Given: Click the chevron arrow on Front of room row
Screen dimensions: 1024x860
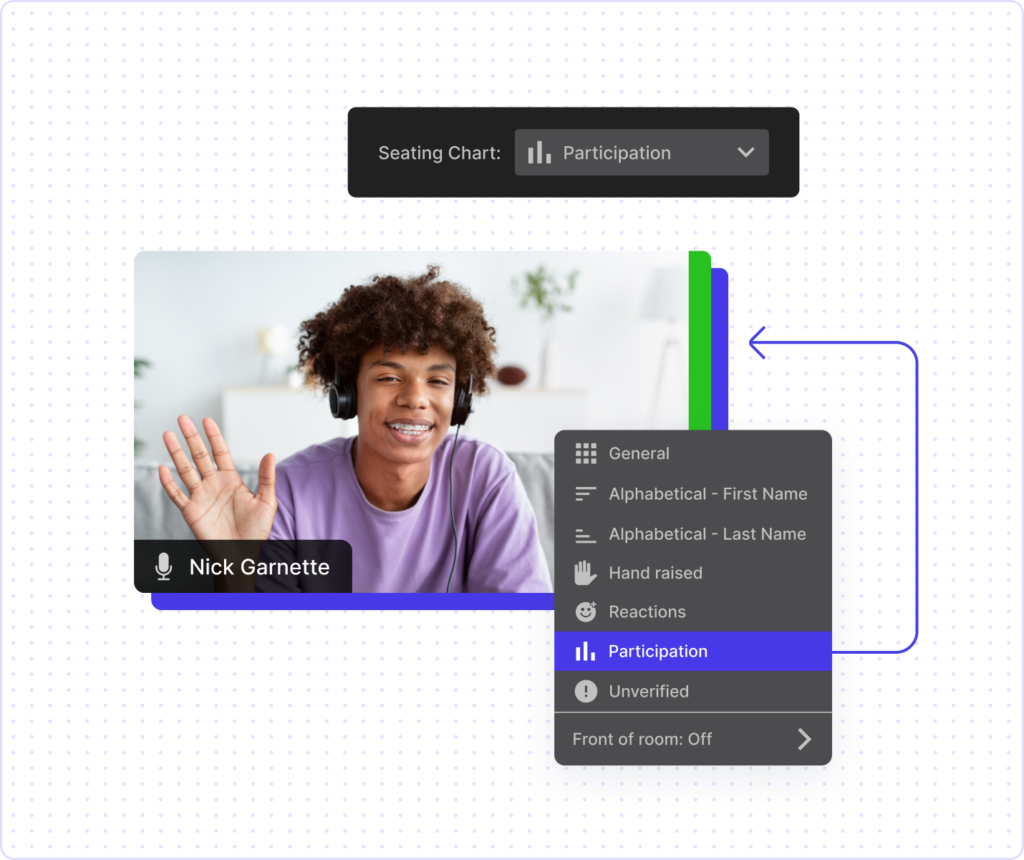Looking at the screenshot, I should [804, 739].
